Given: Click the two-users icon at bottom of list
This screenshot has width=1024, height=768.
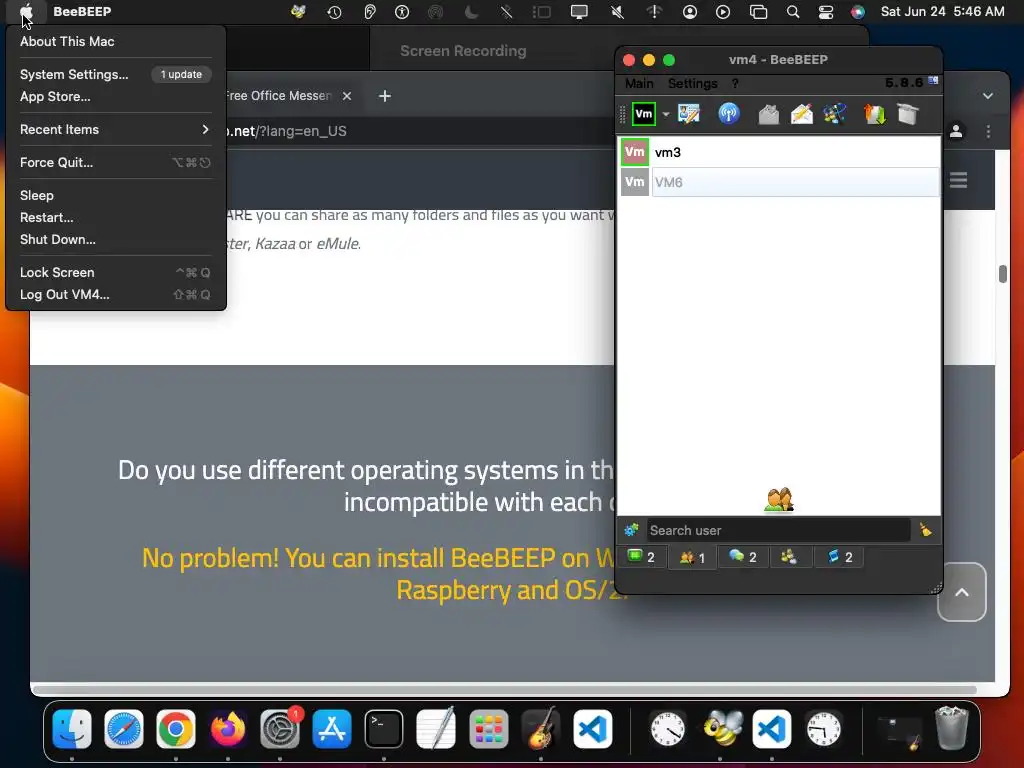Looking at the screenshot, I should (x=778, y=500).
